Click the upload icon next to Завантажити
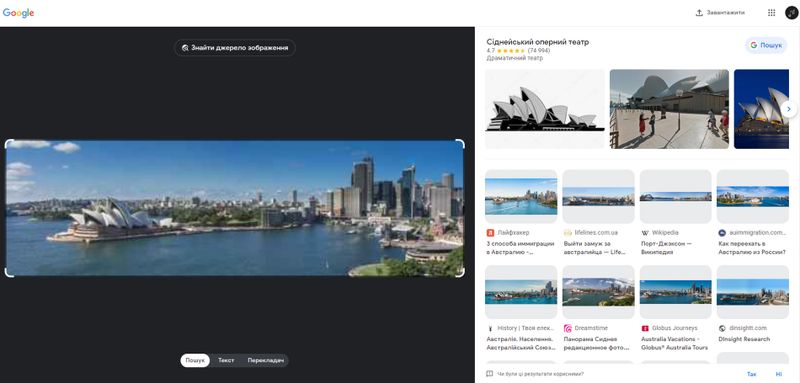Image resolution: width=800 pixels, height=383 pixels. pos(699,13)
